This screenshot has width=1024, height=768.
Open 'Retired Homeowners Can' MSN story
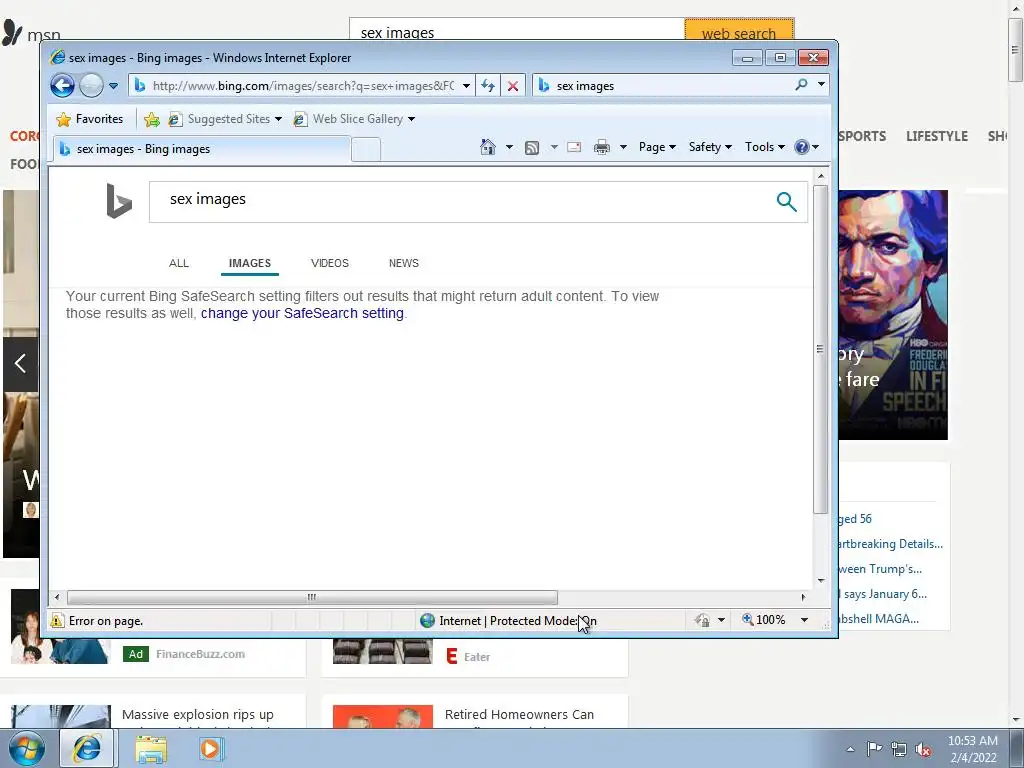pyautogui.click(x=519, y=714)
